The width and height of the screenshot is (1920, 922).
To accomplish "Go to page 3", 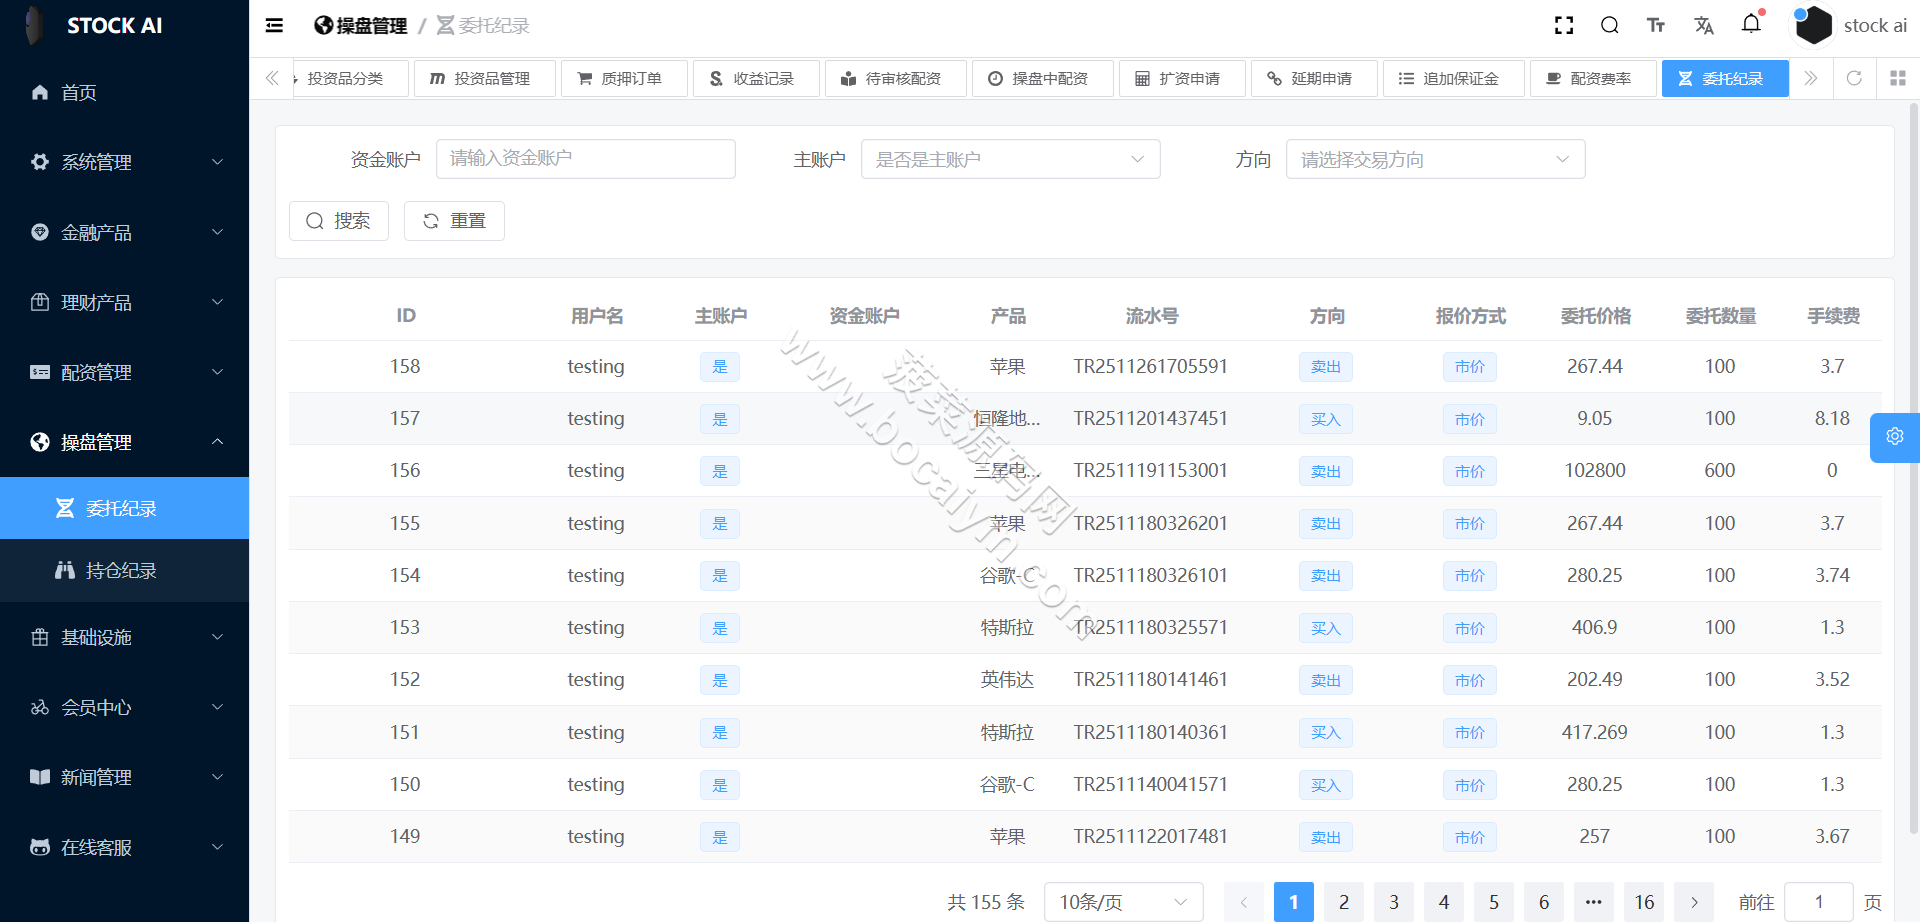I will 1394,902.
